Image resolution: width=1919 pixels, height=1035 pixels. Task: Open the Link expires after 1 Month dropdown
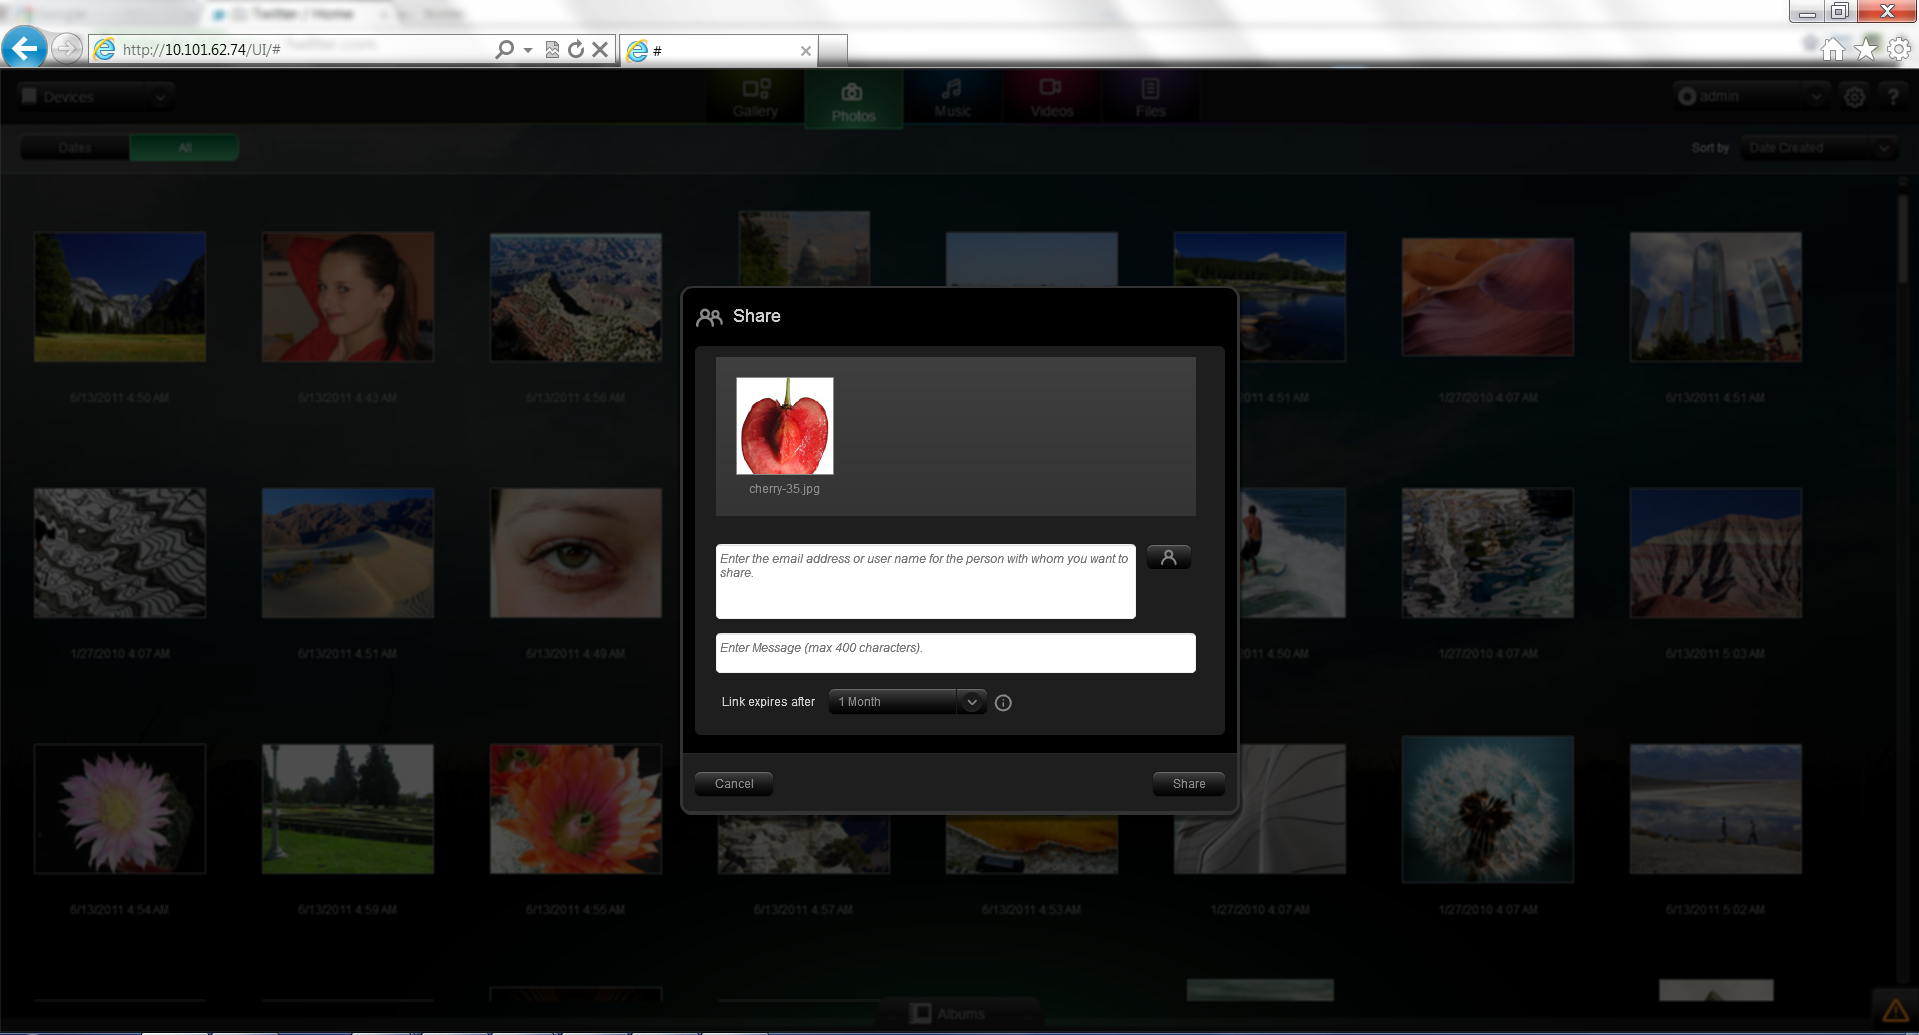[907, 702]
